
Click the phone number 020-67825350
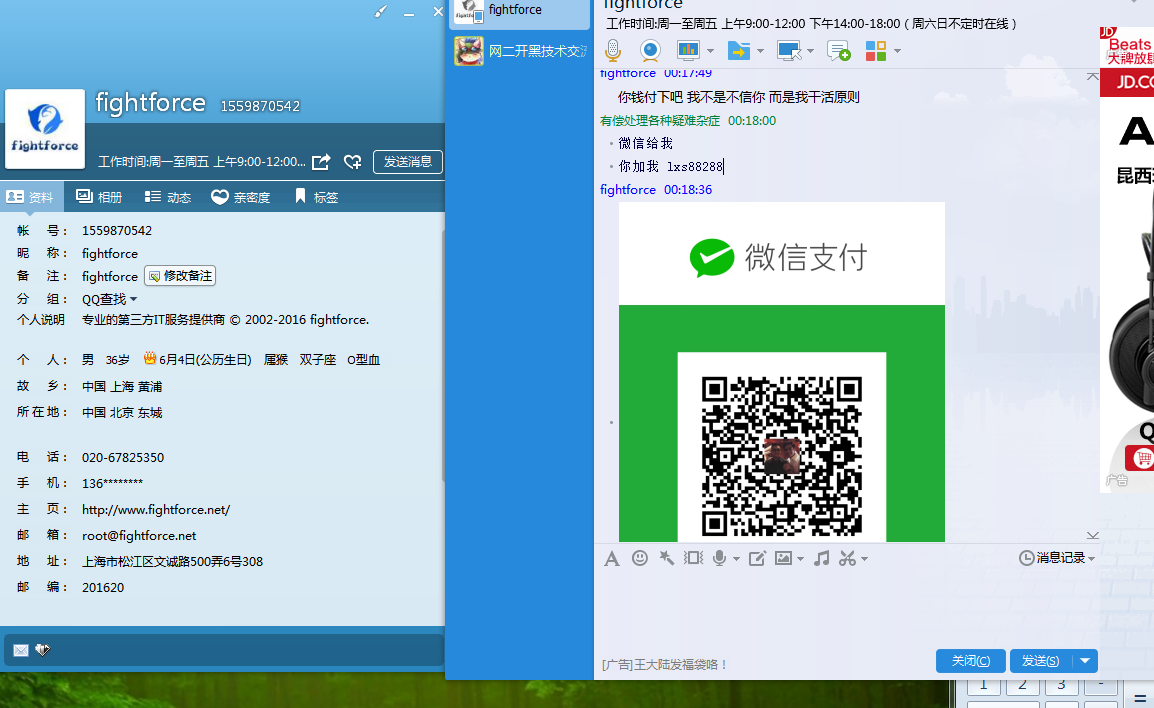[x=123, y=457]
